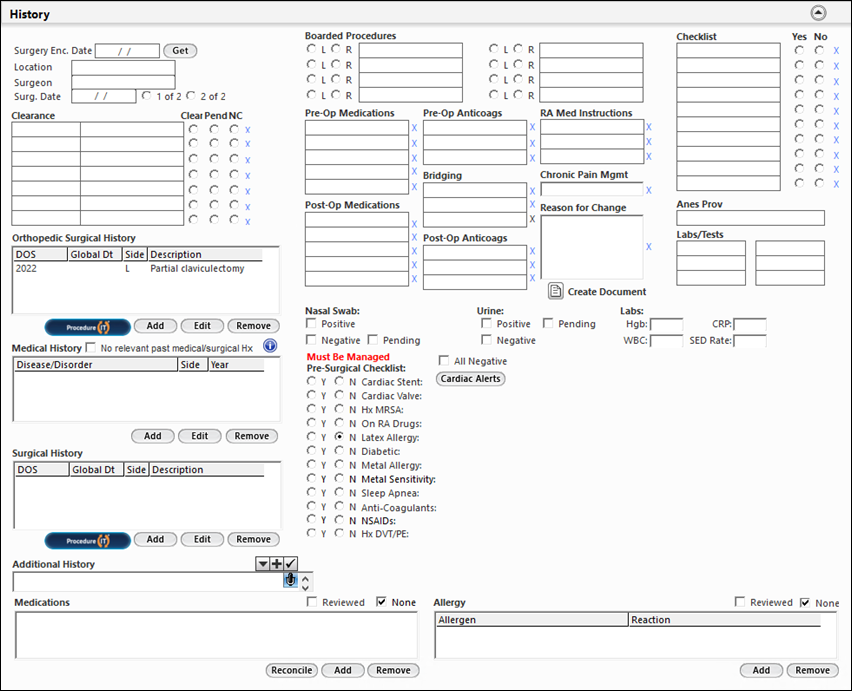Image resolution: width=852 pixels, height=691 pixels.
Task: Click the Procedure IT button under Surgical History
Action: coord(87,541)
